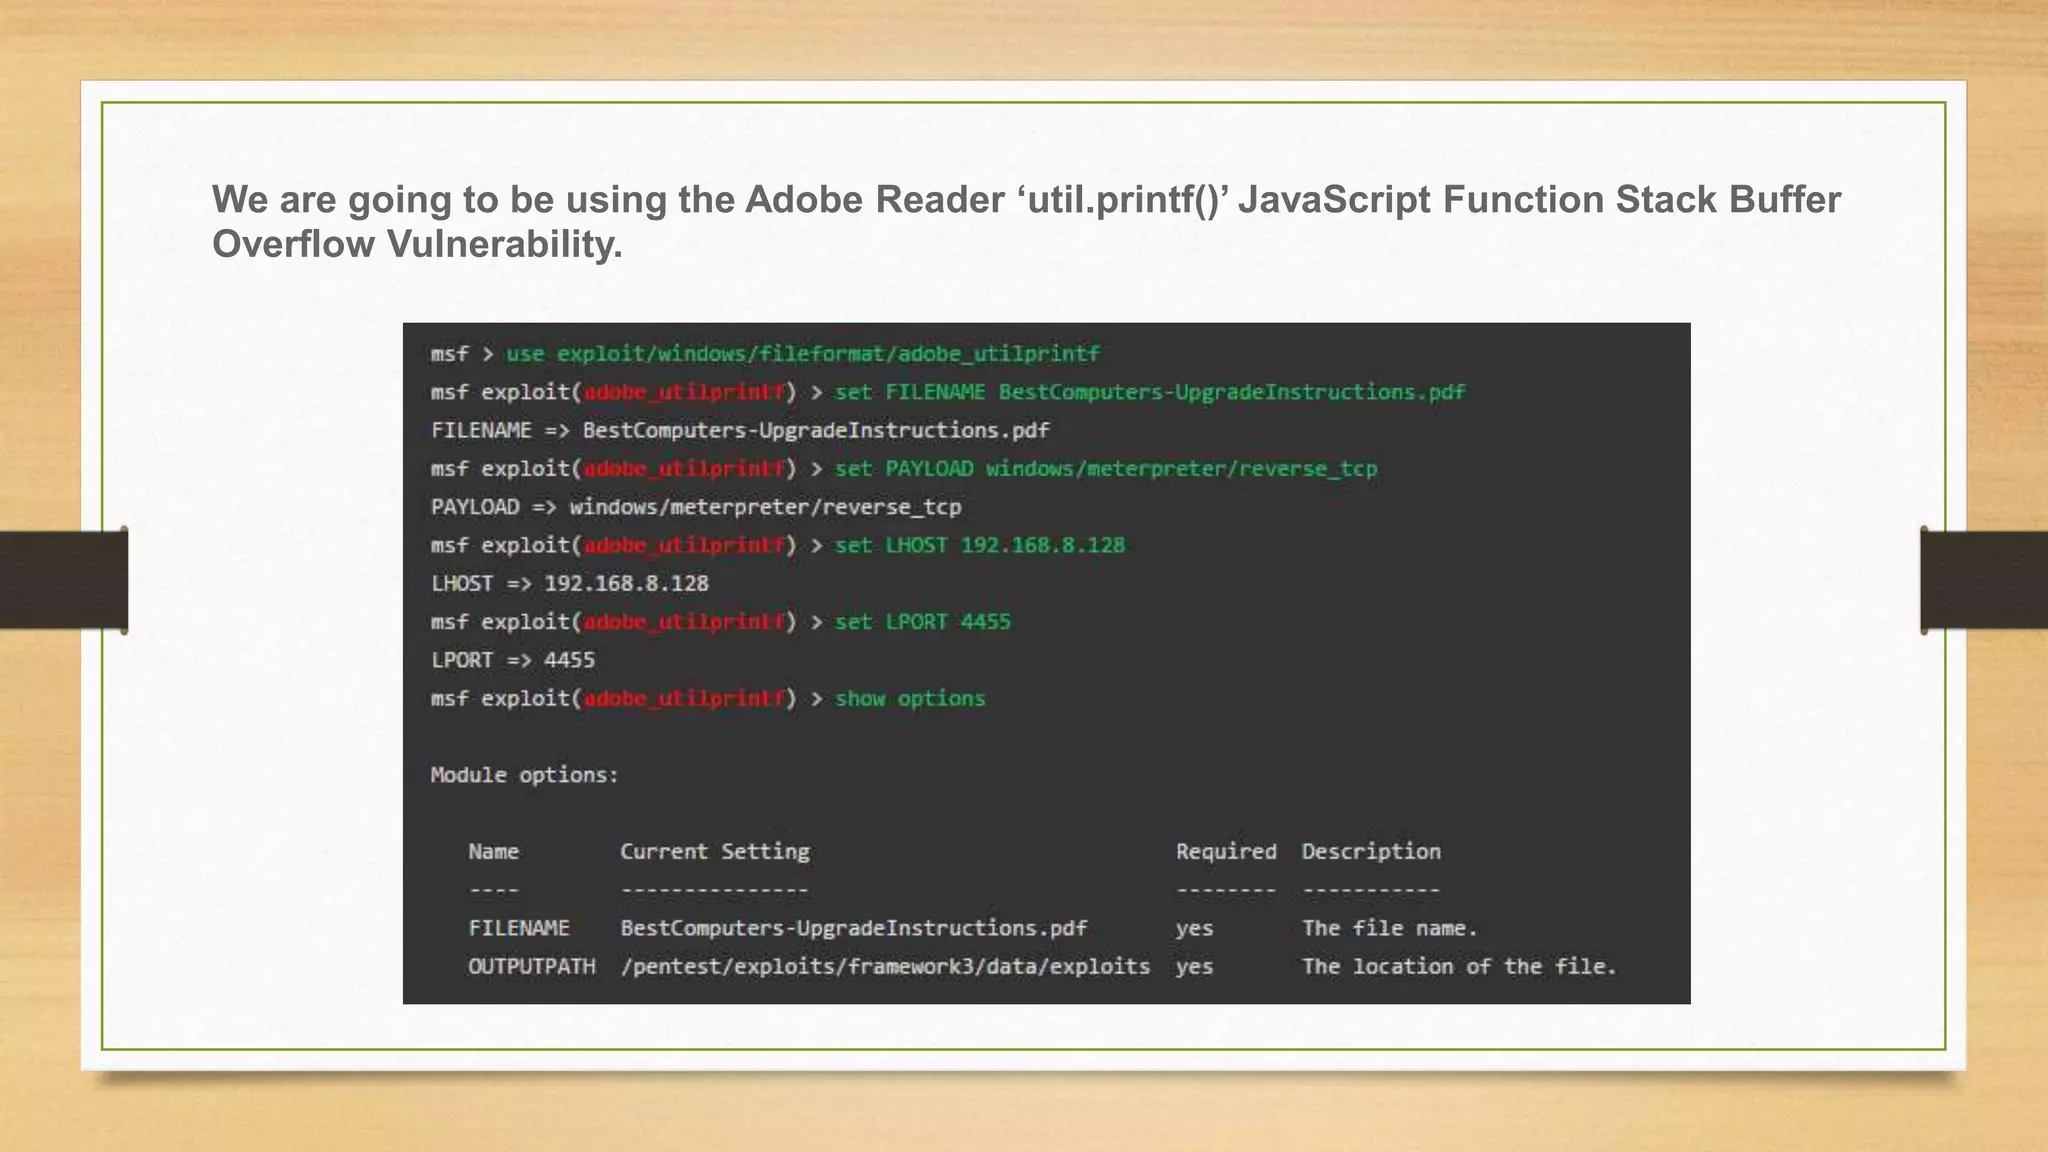Click the right dark brown side tab

1983,580
